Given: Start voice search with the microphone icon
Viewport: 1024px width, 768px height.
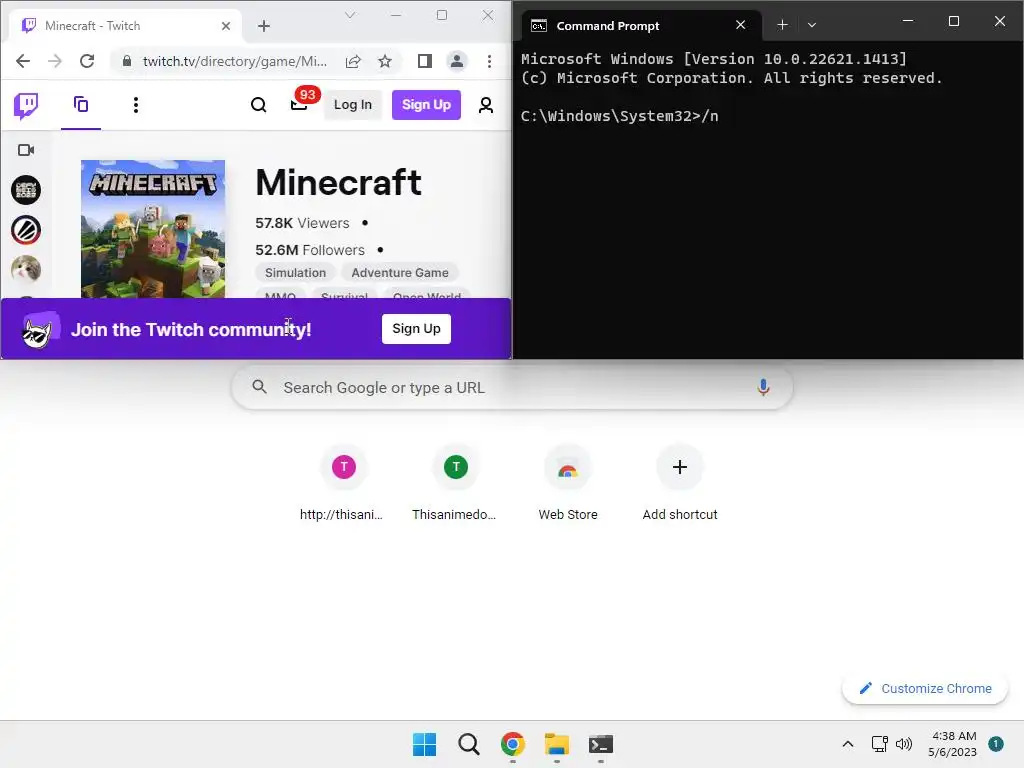Looking at the screenshot, I should tap(763, 388).
